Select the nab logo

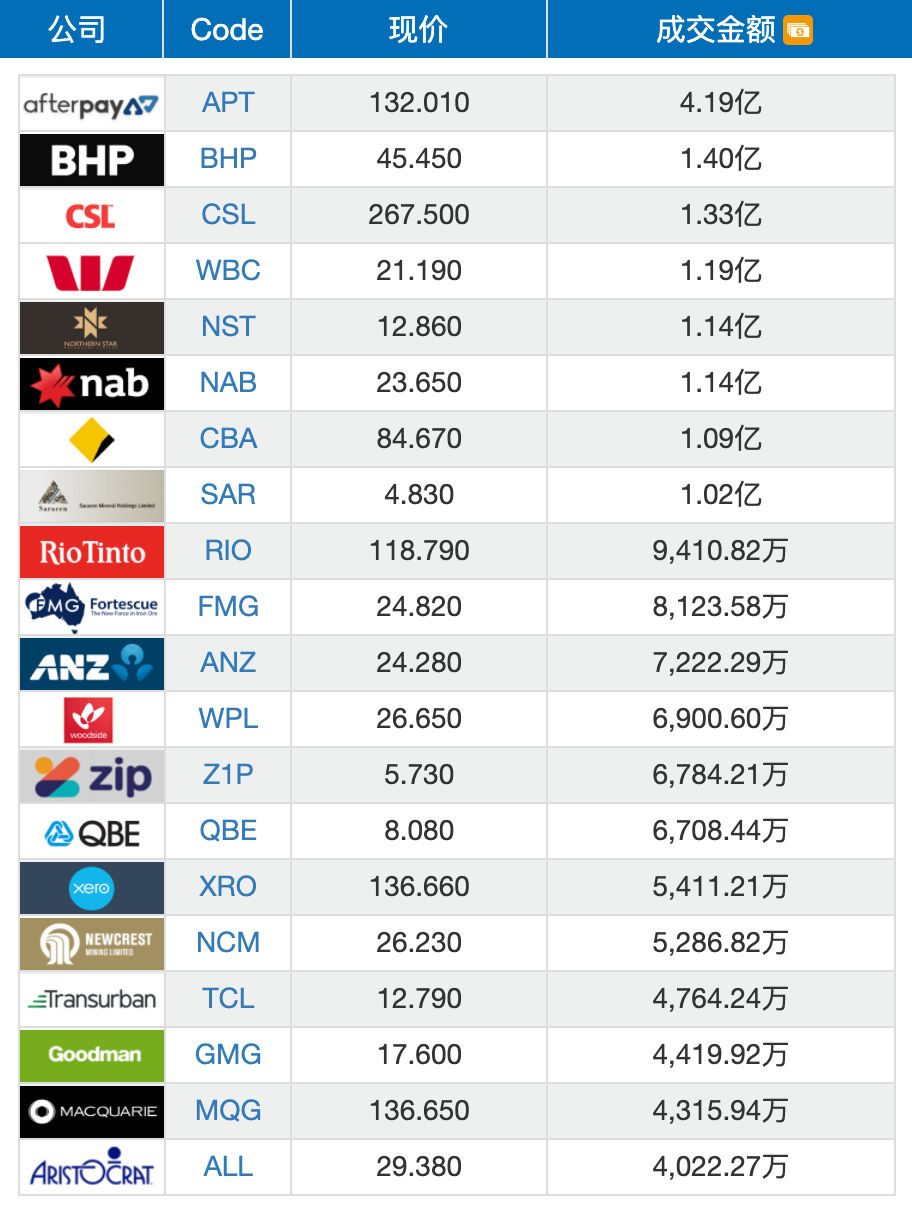pyautogui.click(x=92, y=383)
